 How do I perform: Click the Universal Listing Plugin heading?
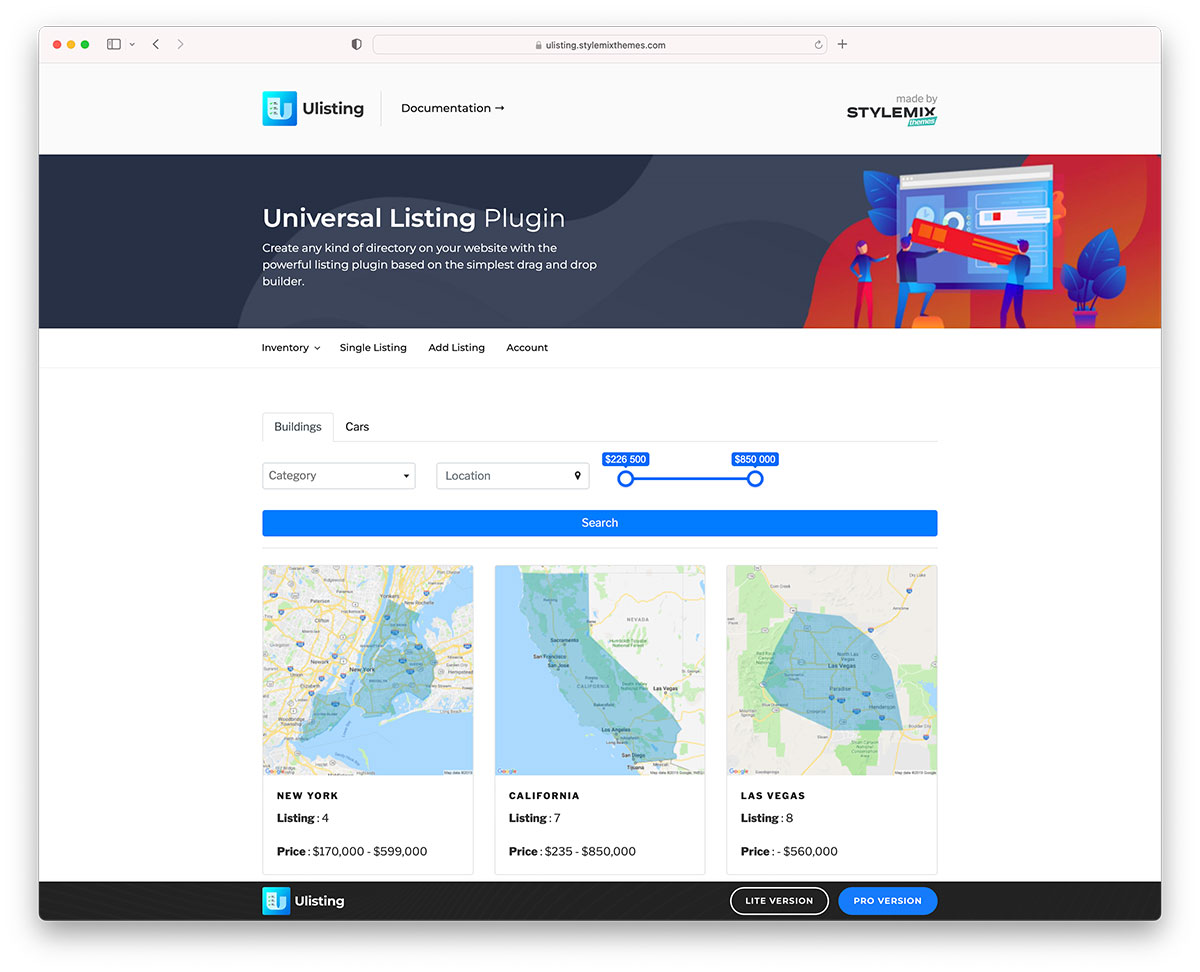click(413, 218)
